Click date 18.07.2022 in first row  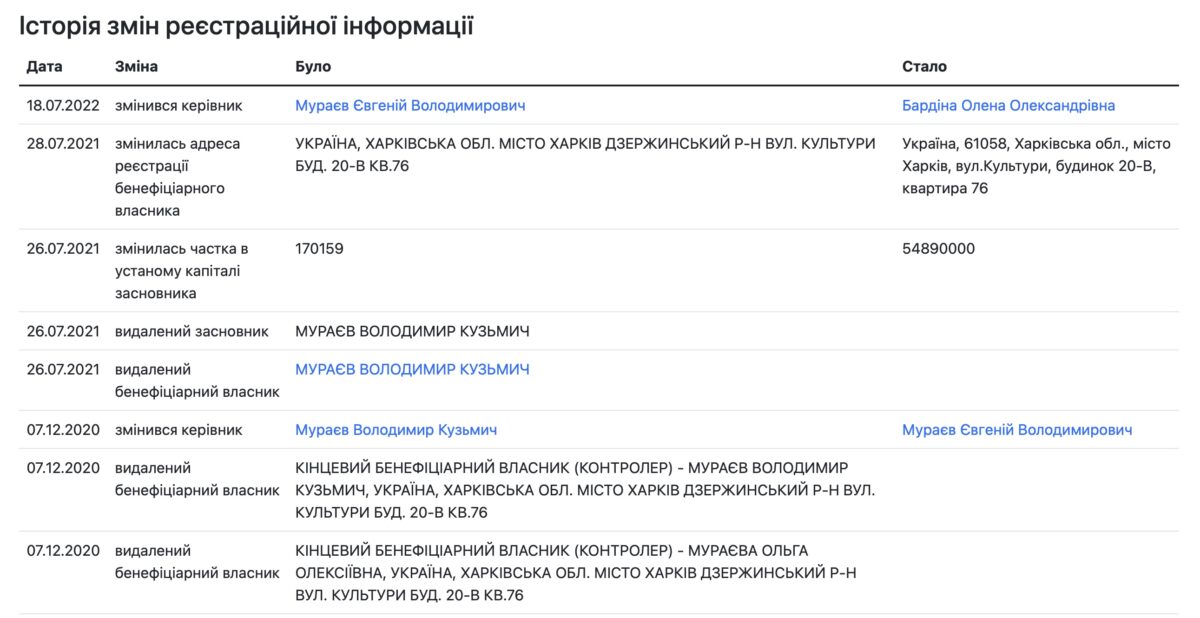click(63, 106)
